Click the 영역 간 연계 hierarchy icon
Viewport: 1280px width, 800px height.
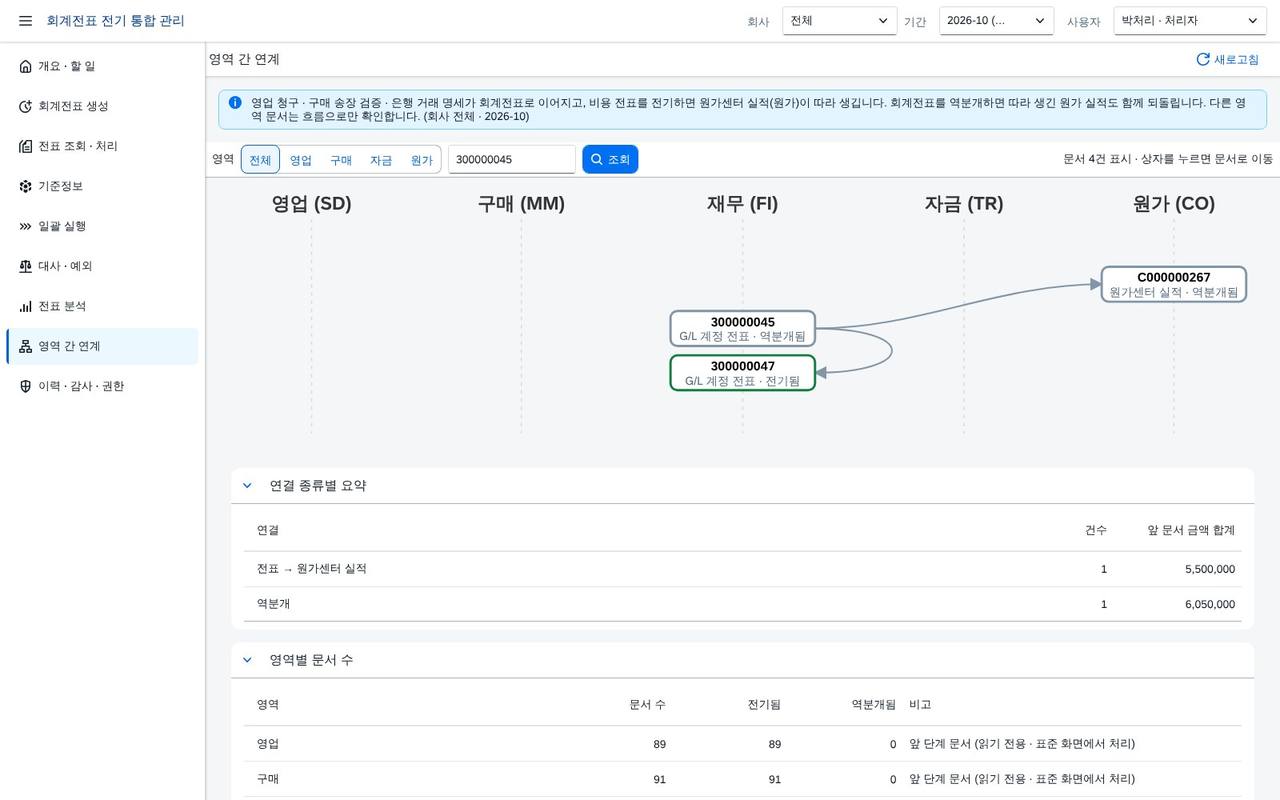pyautogui.click(x=26, y=346)
